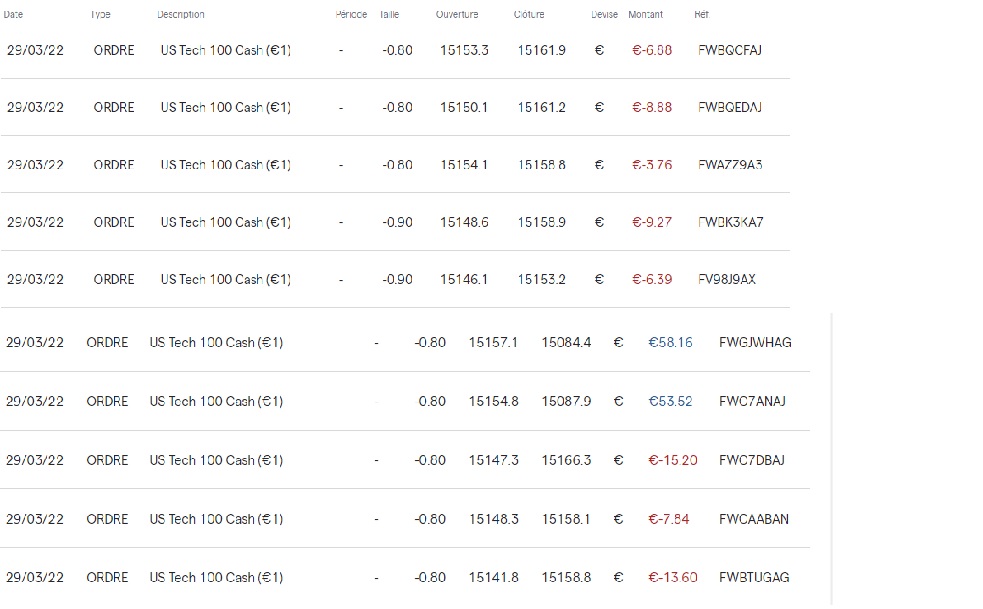Click the €-15.20 loss amount
The width and height of the screenshot is (983, 609).
pyautogui.click(x=673, y=460)
